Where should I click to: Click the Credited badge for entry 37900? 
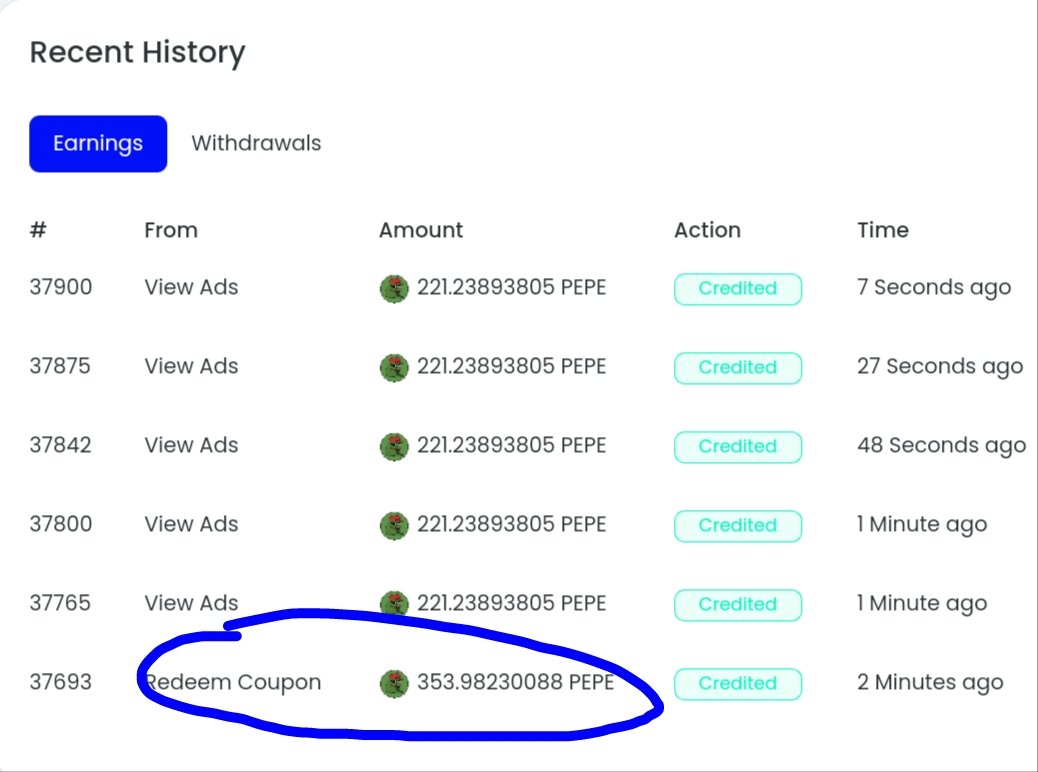(737, 289)
